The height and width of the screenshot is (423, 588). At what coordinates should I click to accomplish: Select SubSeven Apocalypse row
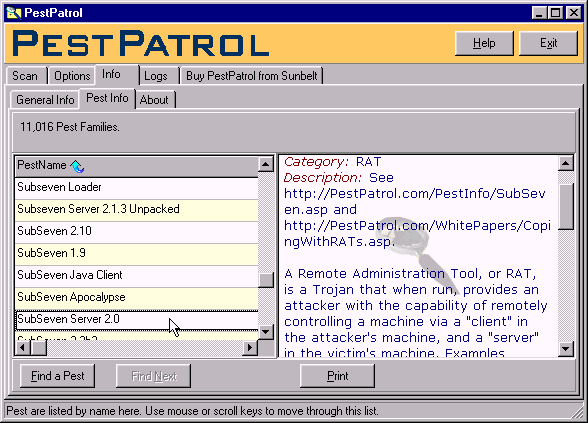point(136,298)
